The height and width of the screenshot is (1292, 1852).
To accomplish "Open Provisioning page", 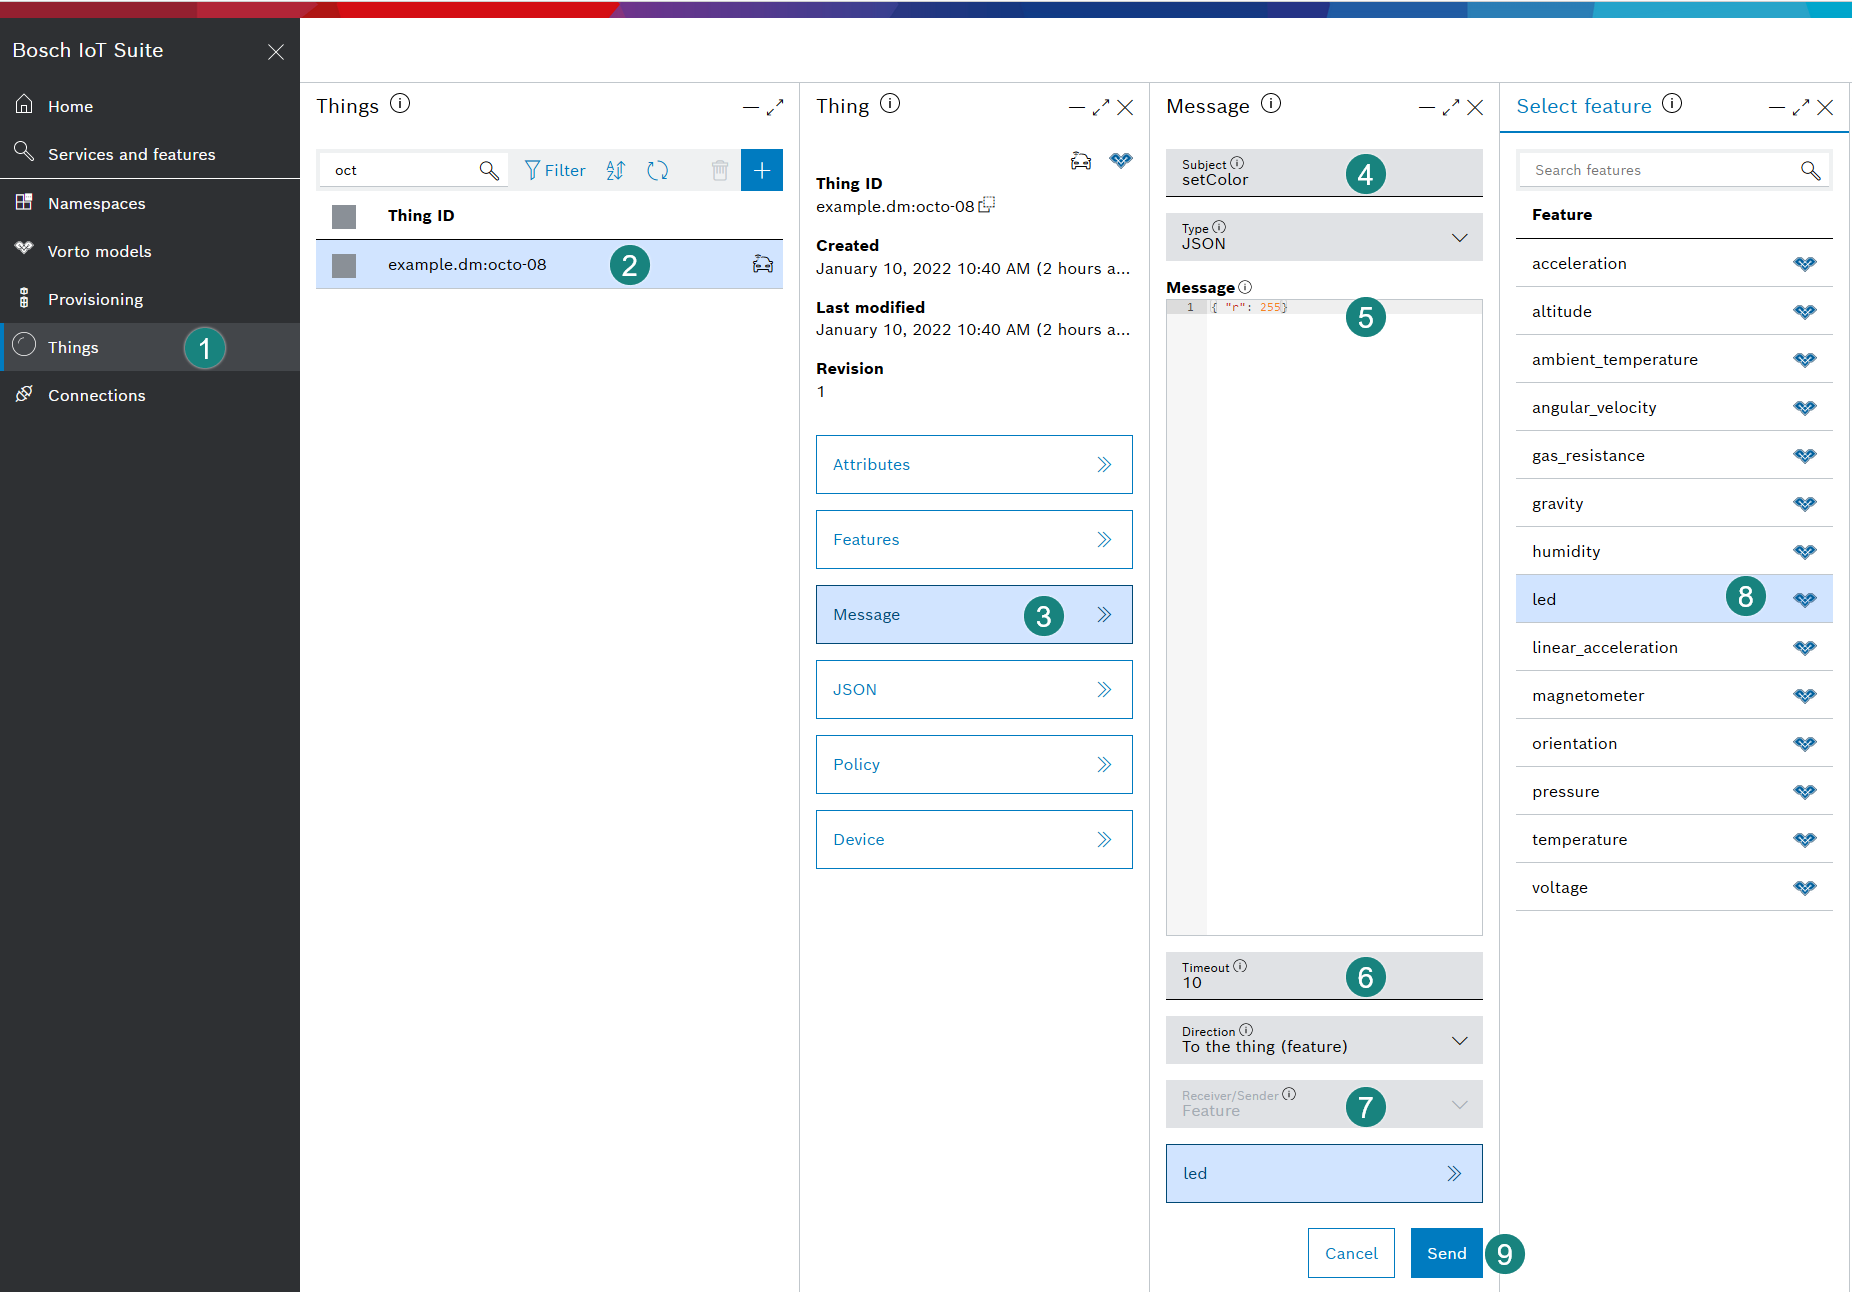I will tap(150, 299).
